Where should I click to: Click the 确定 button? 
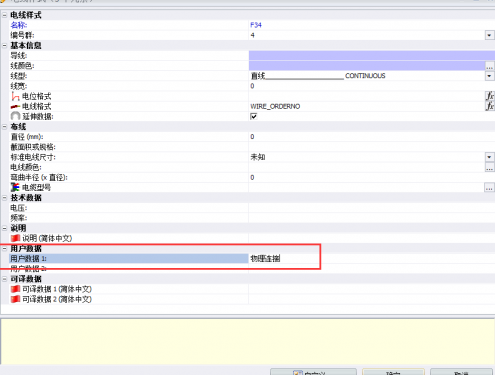(x=393, y=372)
